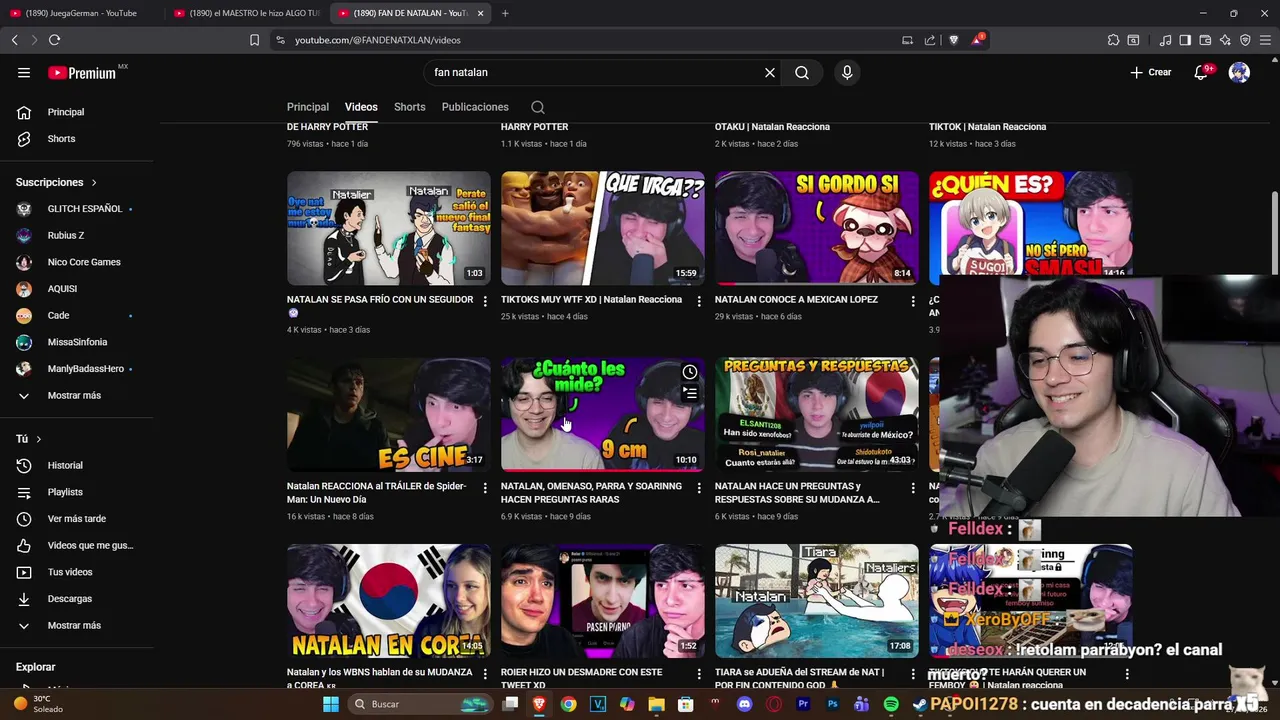Click the browser address bar URL
The image size is (1280, 720).
[x=378, y=40]
